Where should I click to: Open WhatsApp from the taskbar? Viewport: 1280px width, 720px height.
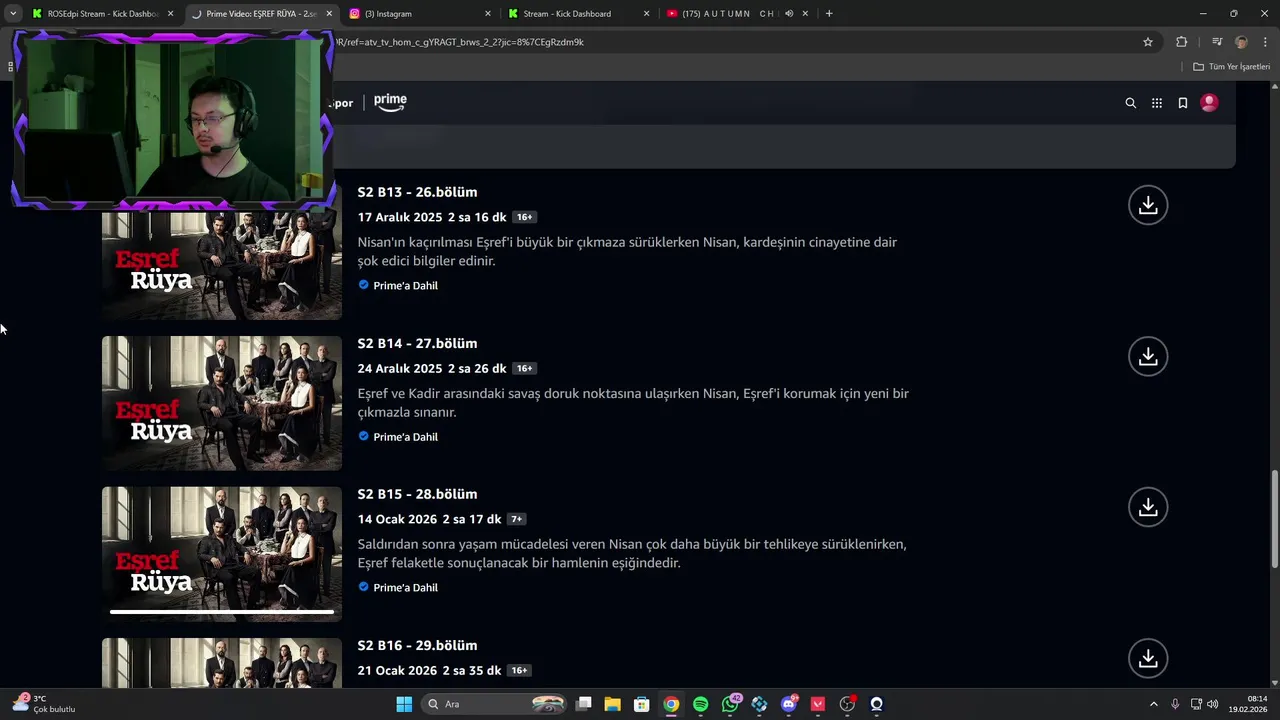730,704
